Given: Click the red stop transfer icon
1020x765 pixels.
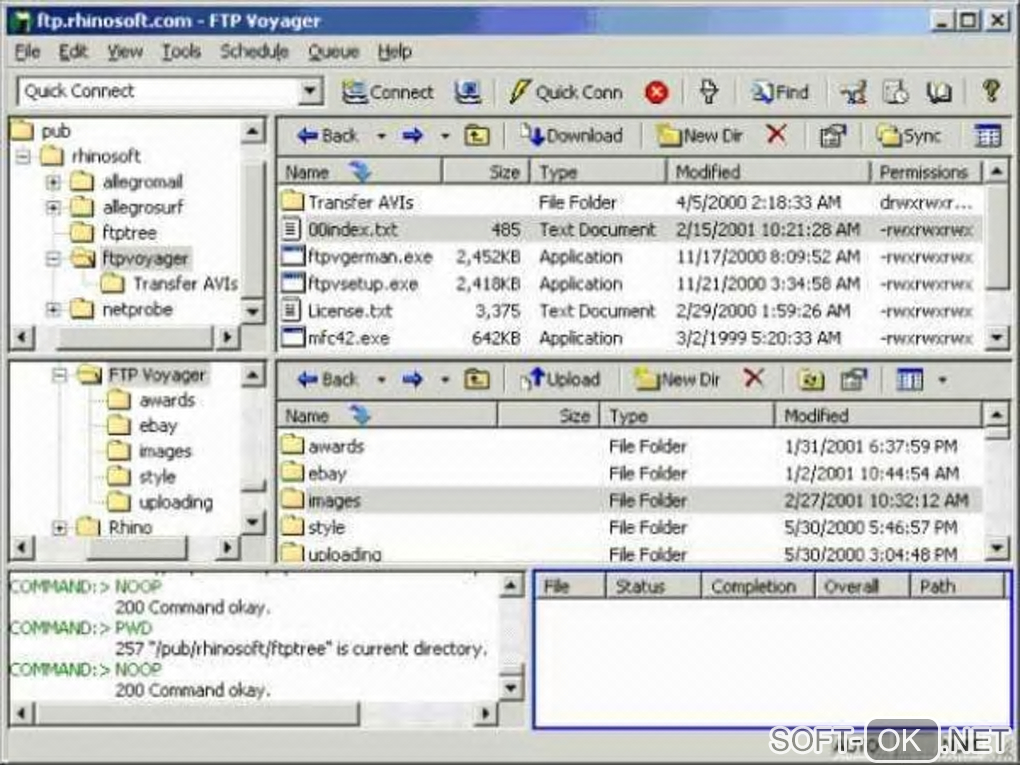Looking at the screenshot, I should pos(656,93).
